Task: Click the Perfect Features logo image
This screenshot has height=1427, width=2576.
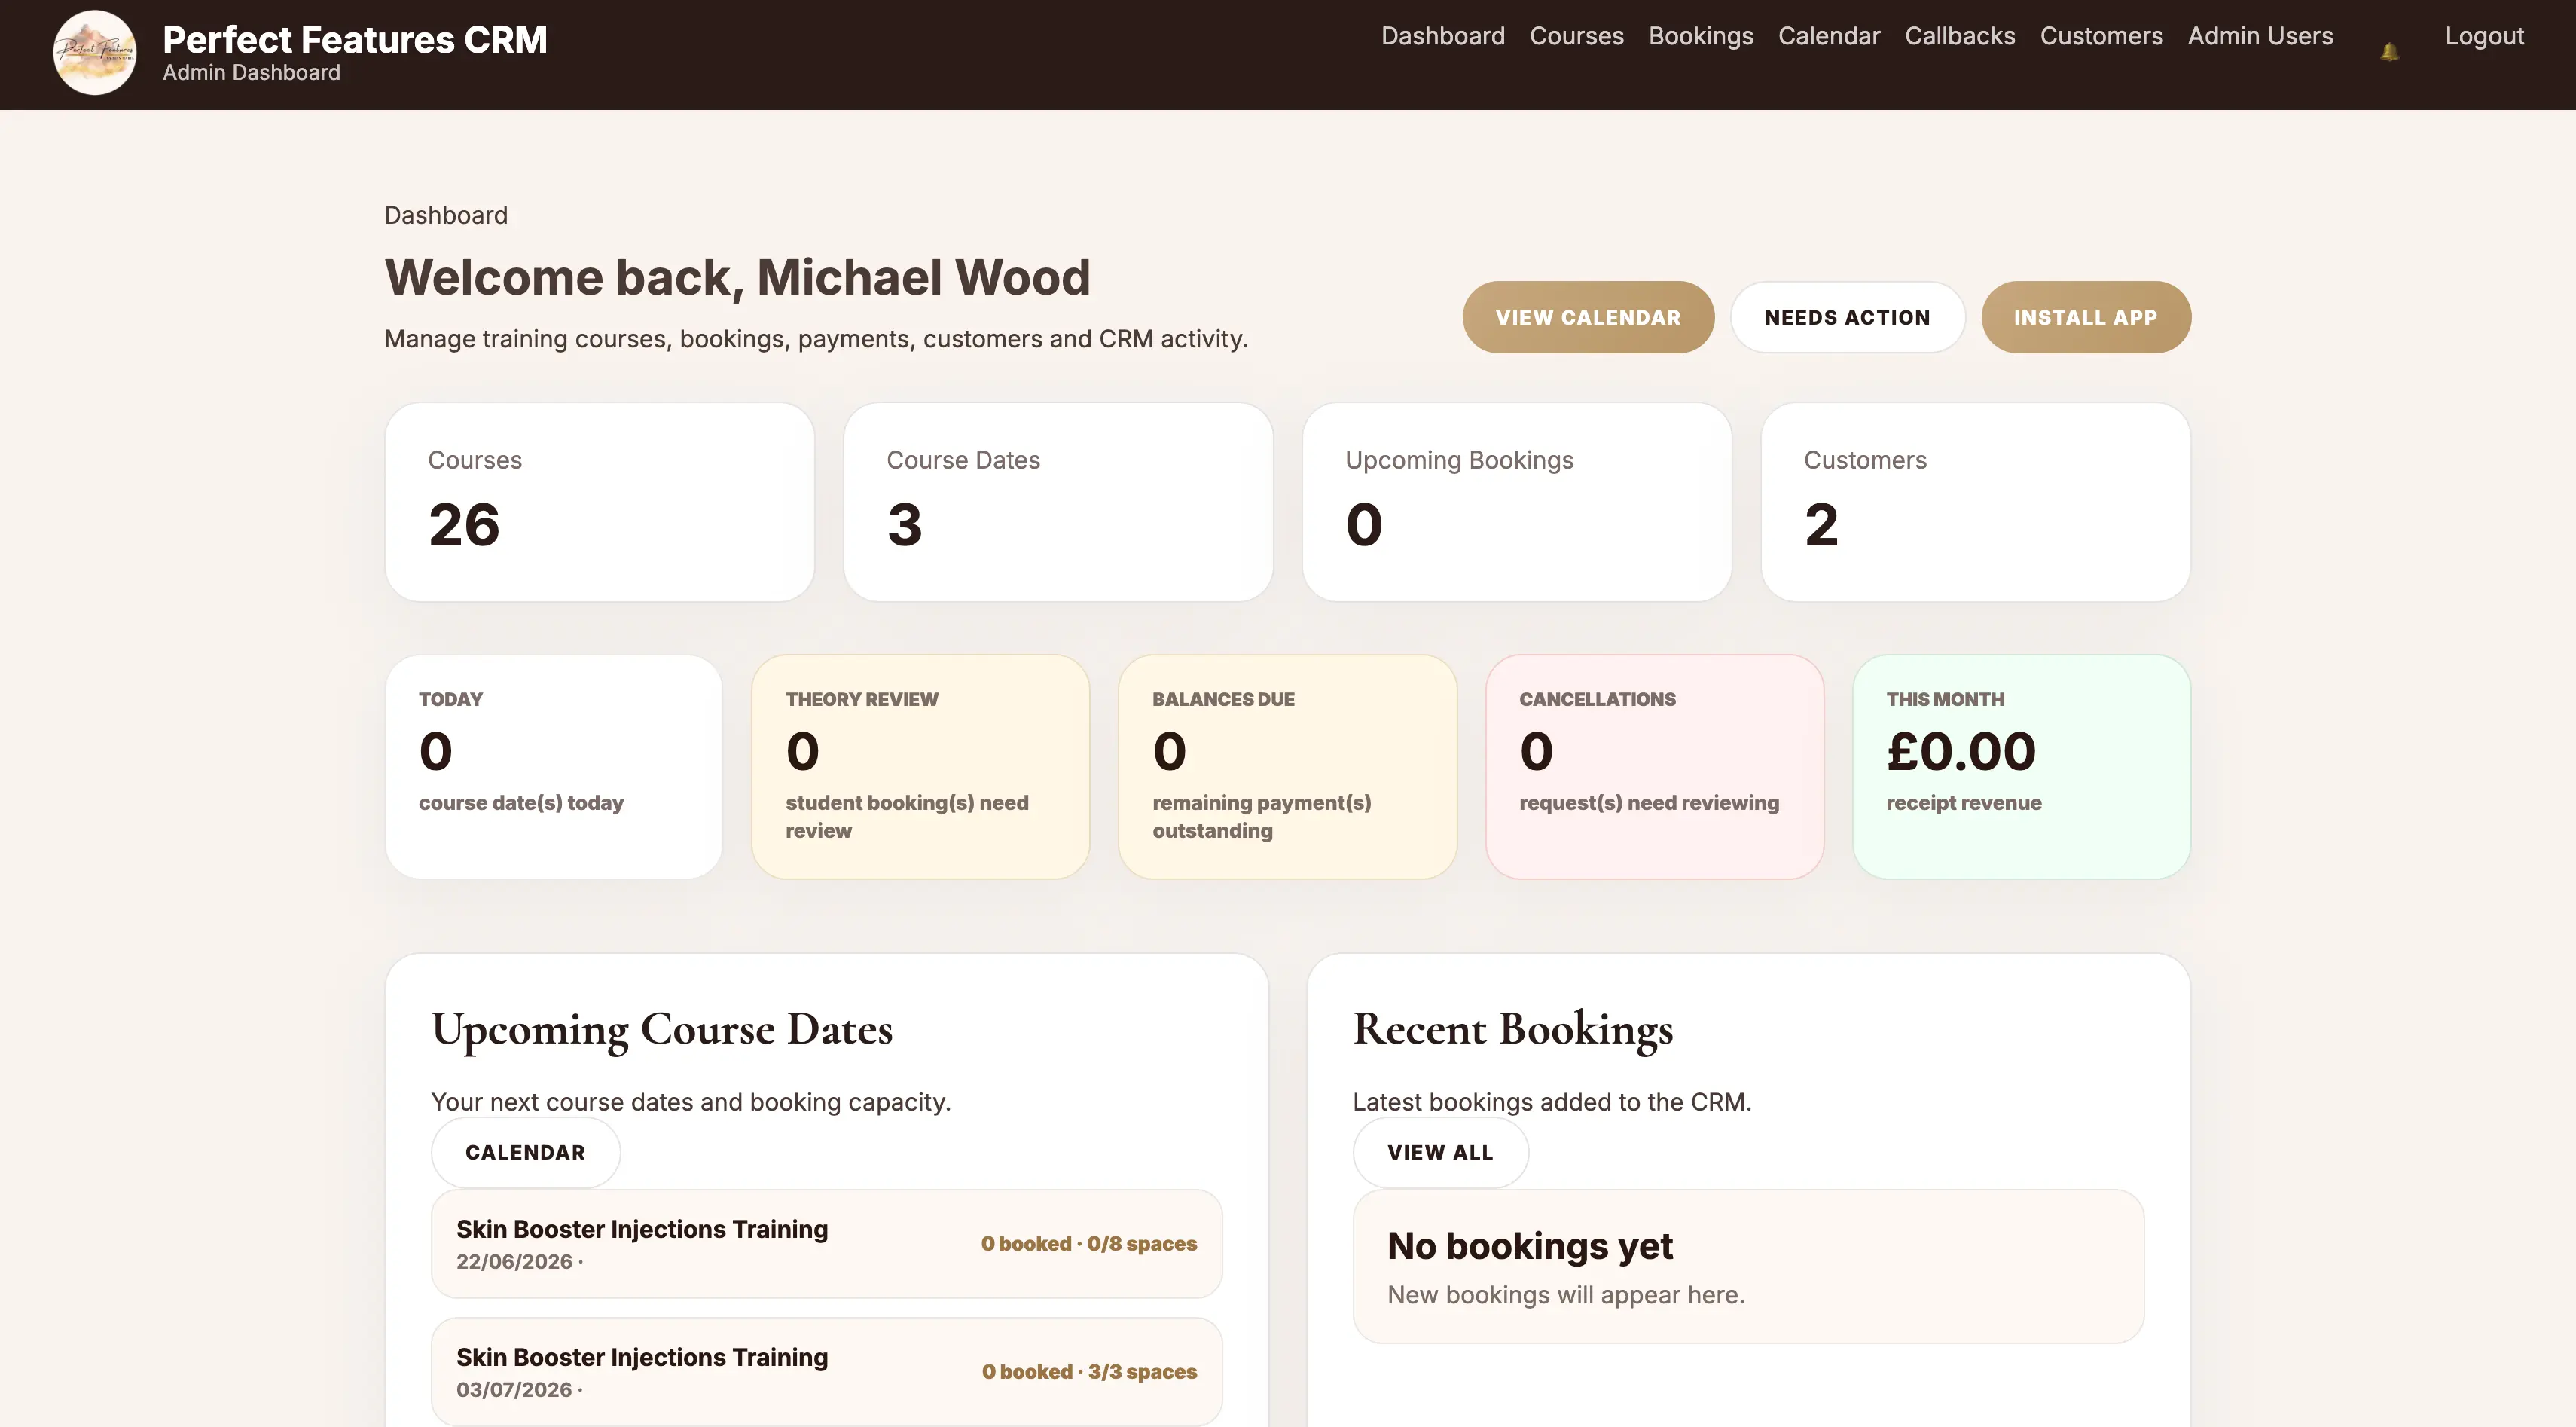Action: [95, 53]
